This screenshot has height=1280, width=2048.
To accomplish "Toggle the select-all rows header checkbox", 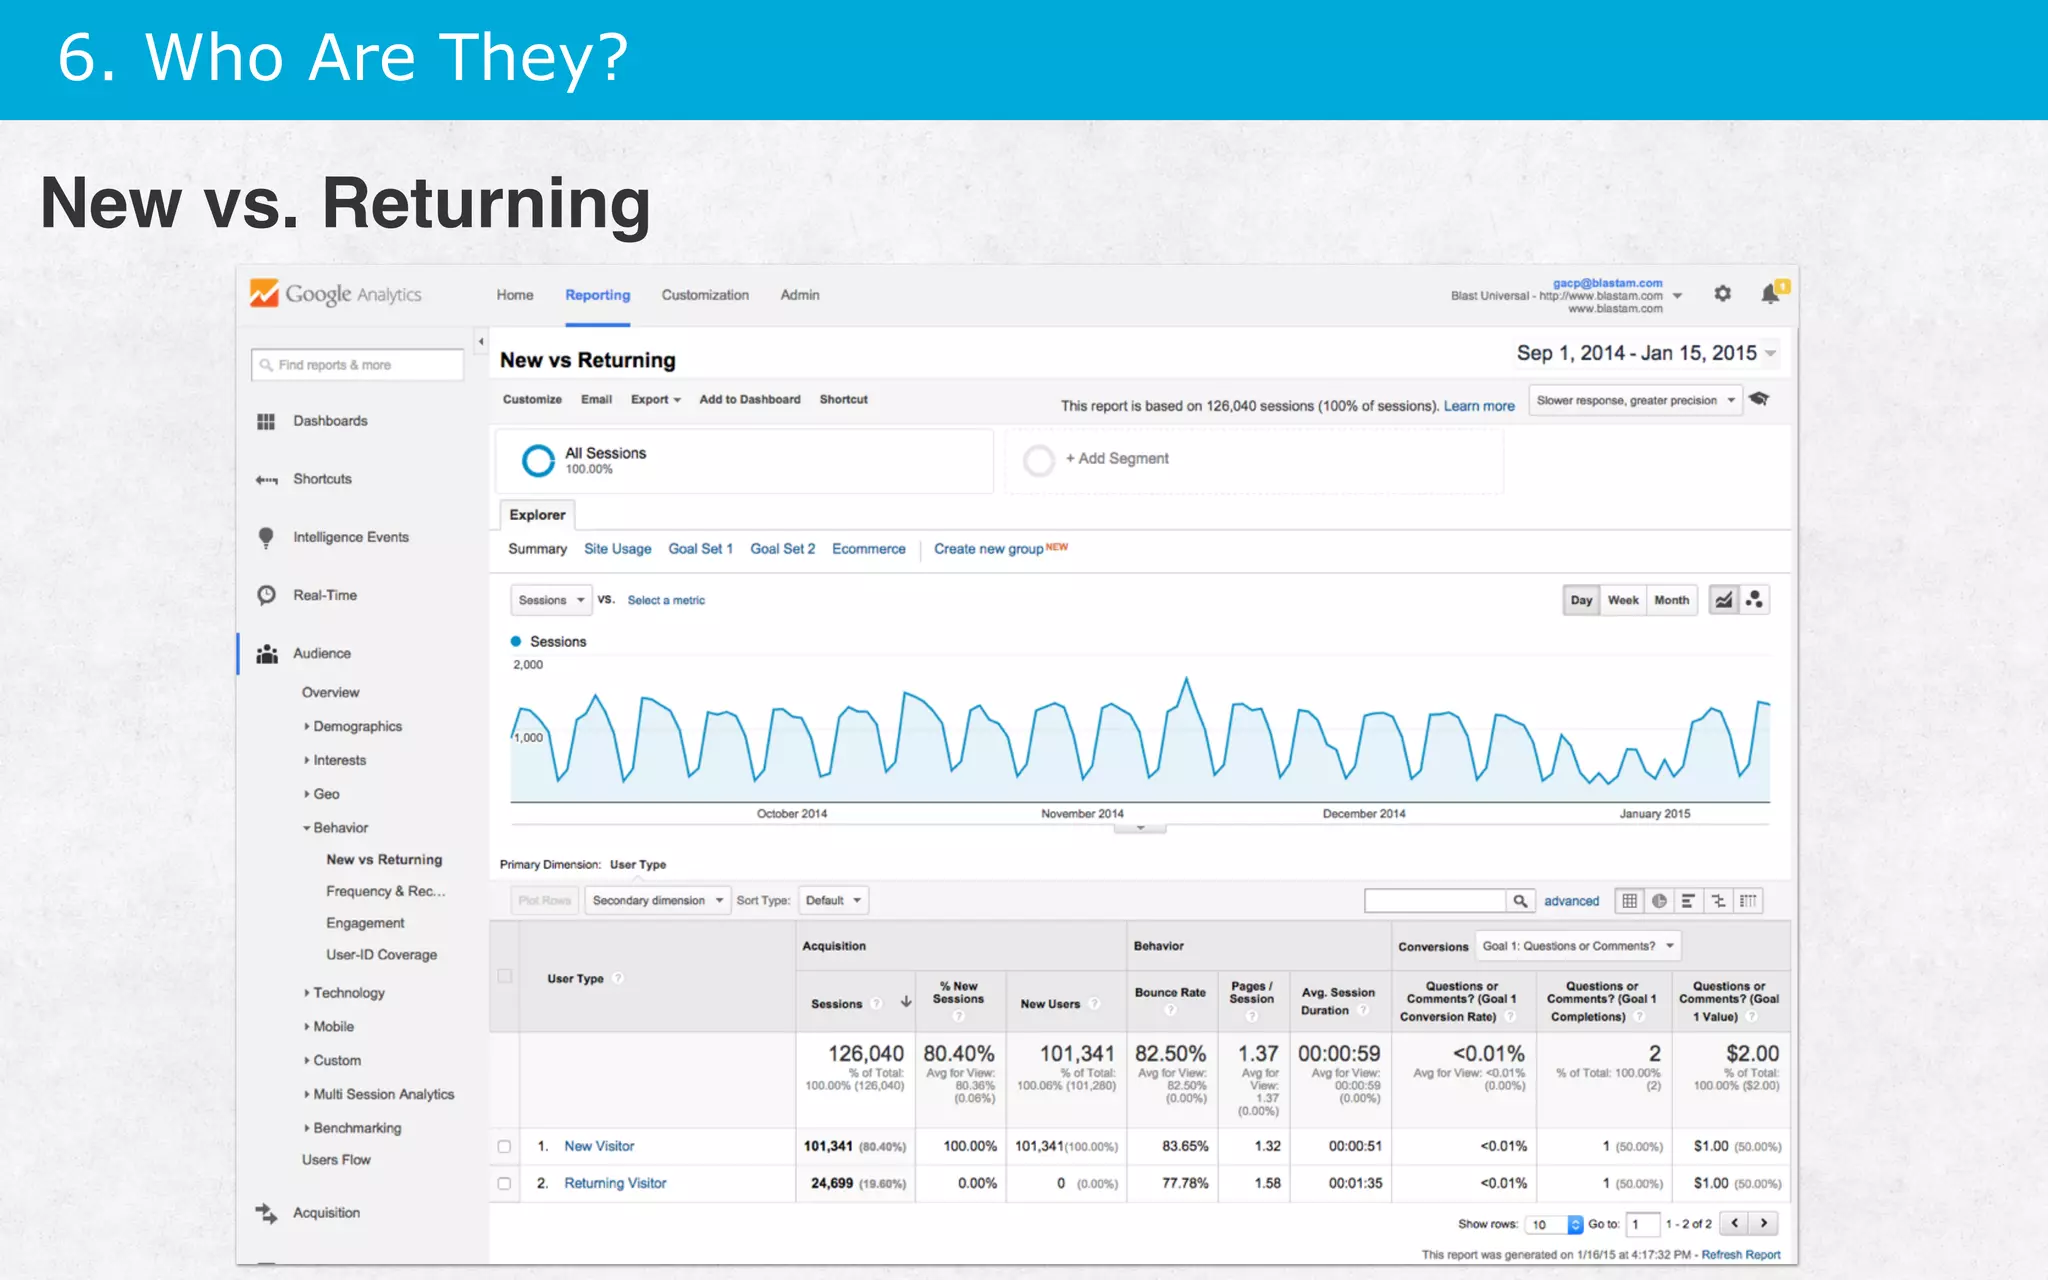I will (x=505, y=976).
